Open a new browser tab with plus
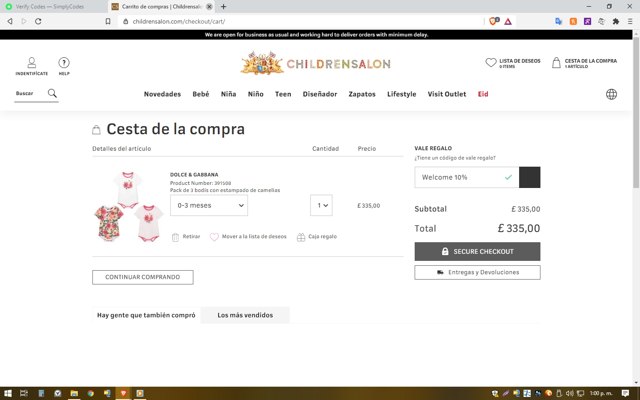Screen dimensions: 640x400 tap(223, 7)
